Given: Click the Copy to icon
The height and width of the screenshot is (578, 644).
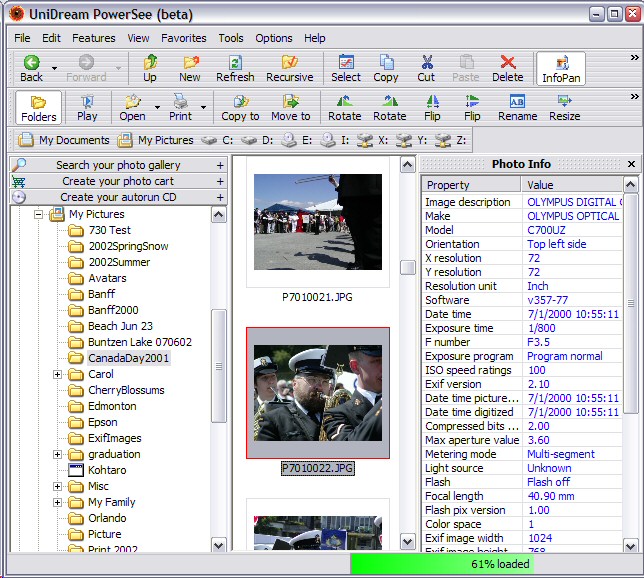Looking at the screenshot, I should (x=240, y=102).
